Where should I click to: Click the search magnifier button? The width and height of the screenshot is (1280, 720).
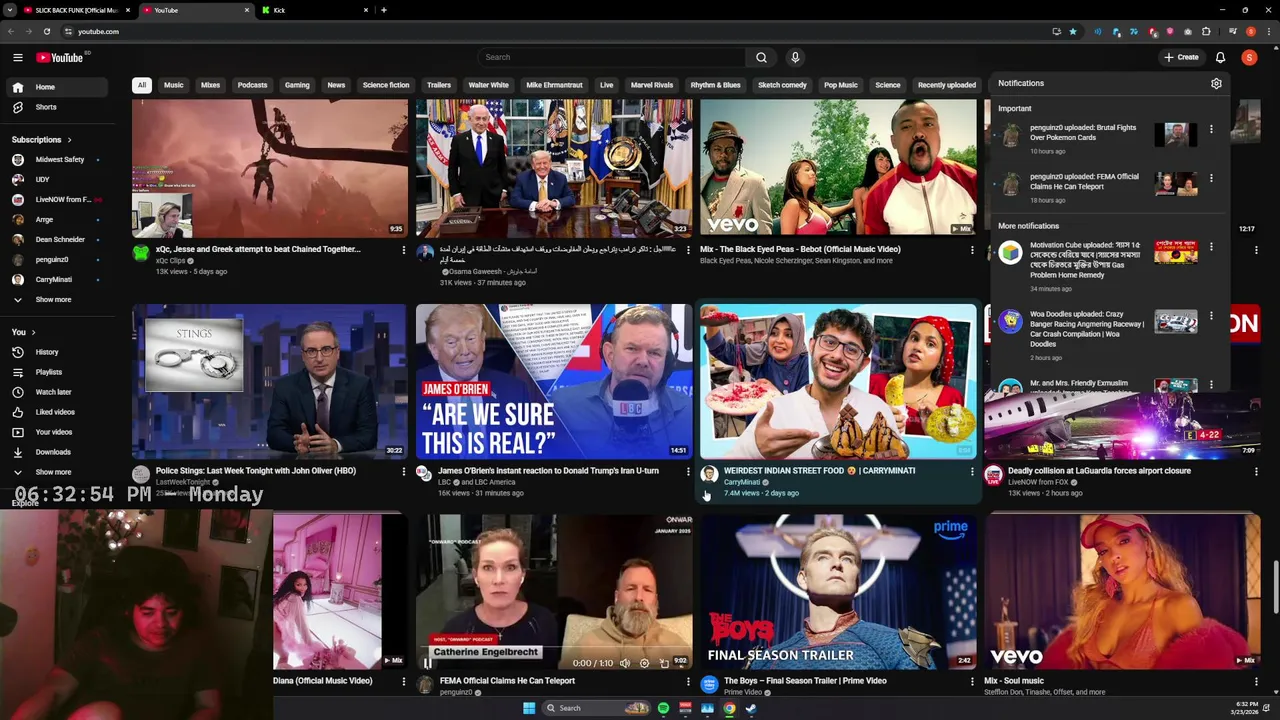761,58
